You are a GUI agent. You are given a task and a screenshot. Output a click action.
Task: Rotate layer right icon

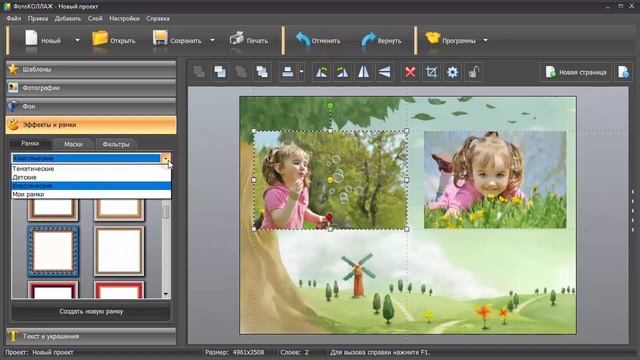(342, 72)
